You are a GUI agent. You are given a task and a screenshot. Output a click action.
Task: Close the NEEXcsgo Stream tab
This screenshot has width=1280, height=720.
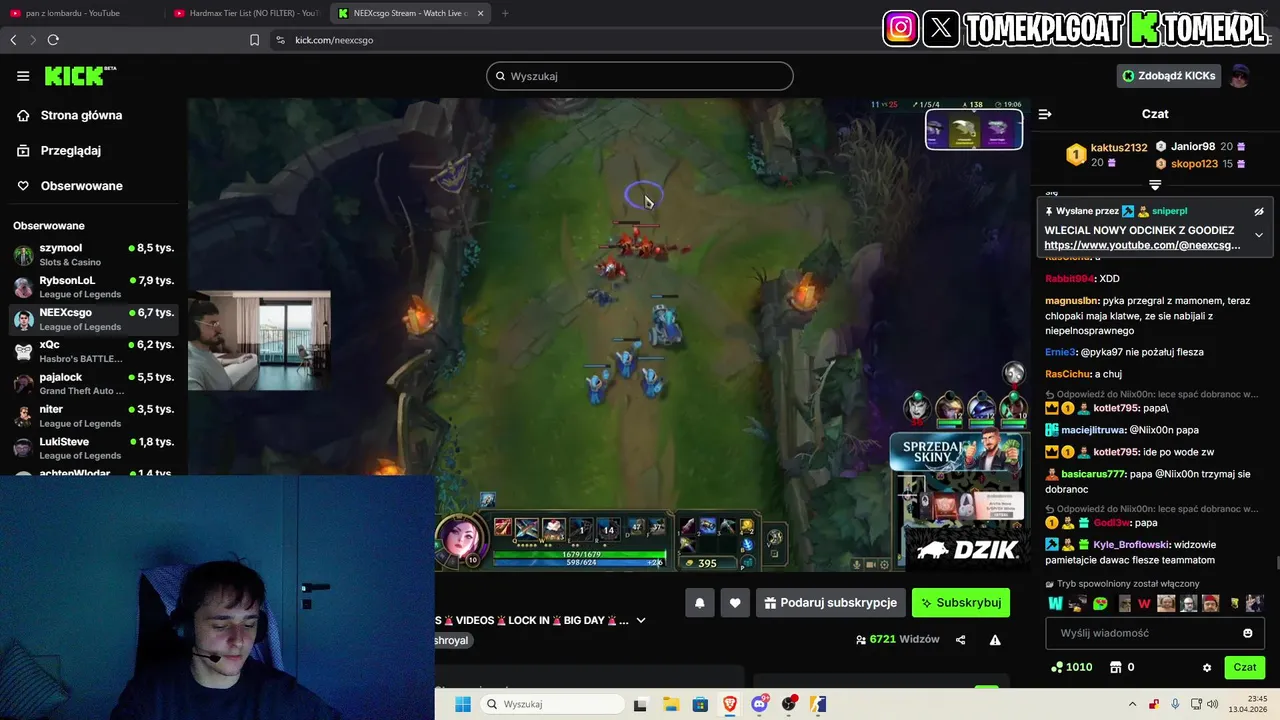point(481,13)
